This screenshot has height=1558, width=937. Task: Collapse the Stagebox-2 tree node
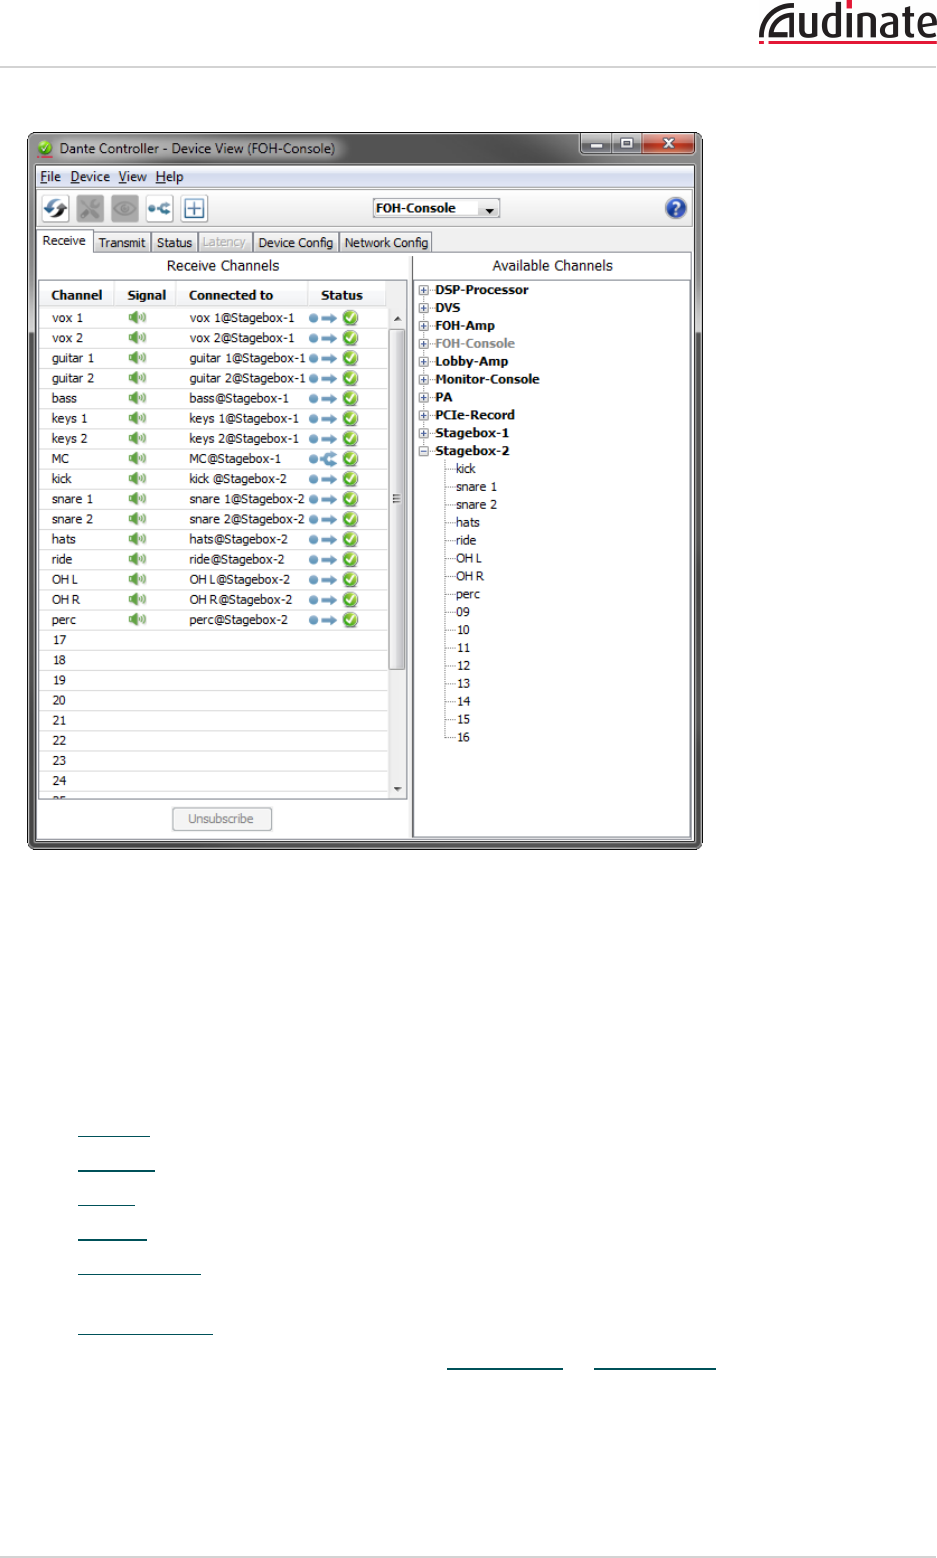[424, 451]
